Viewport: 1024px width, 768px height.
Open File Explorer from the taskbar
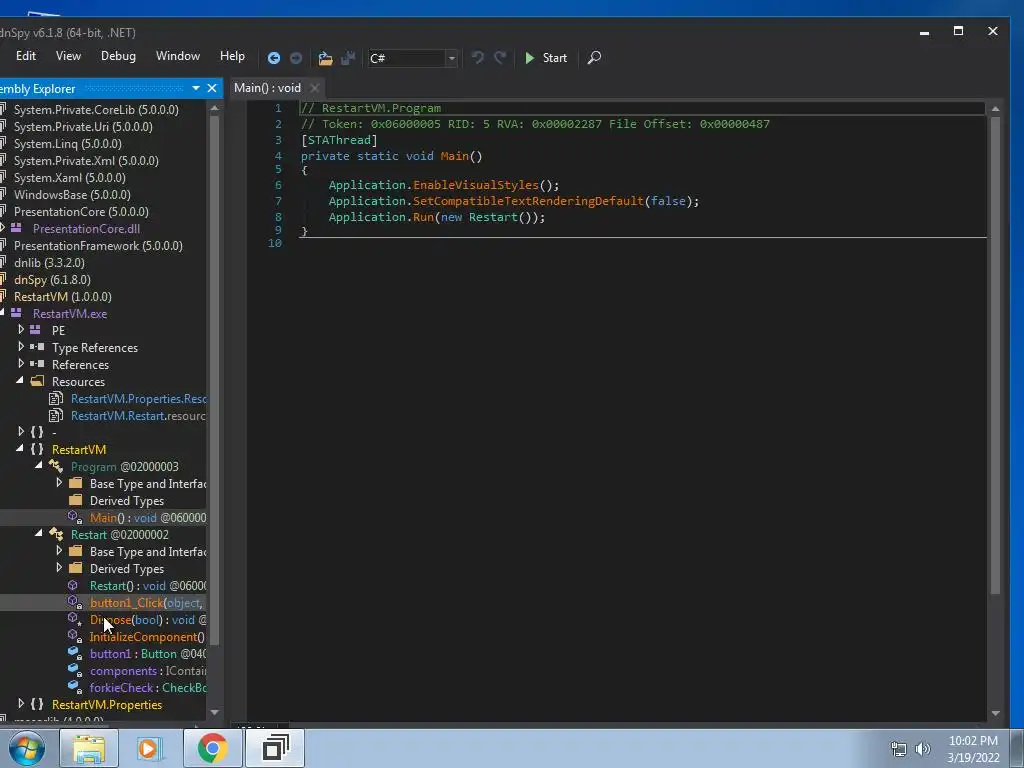pos(89,748)
